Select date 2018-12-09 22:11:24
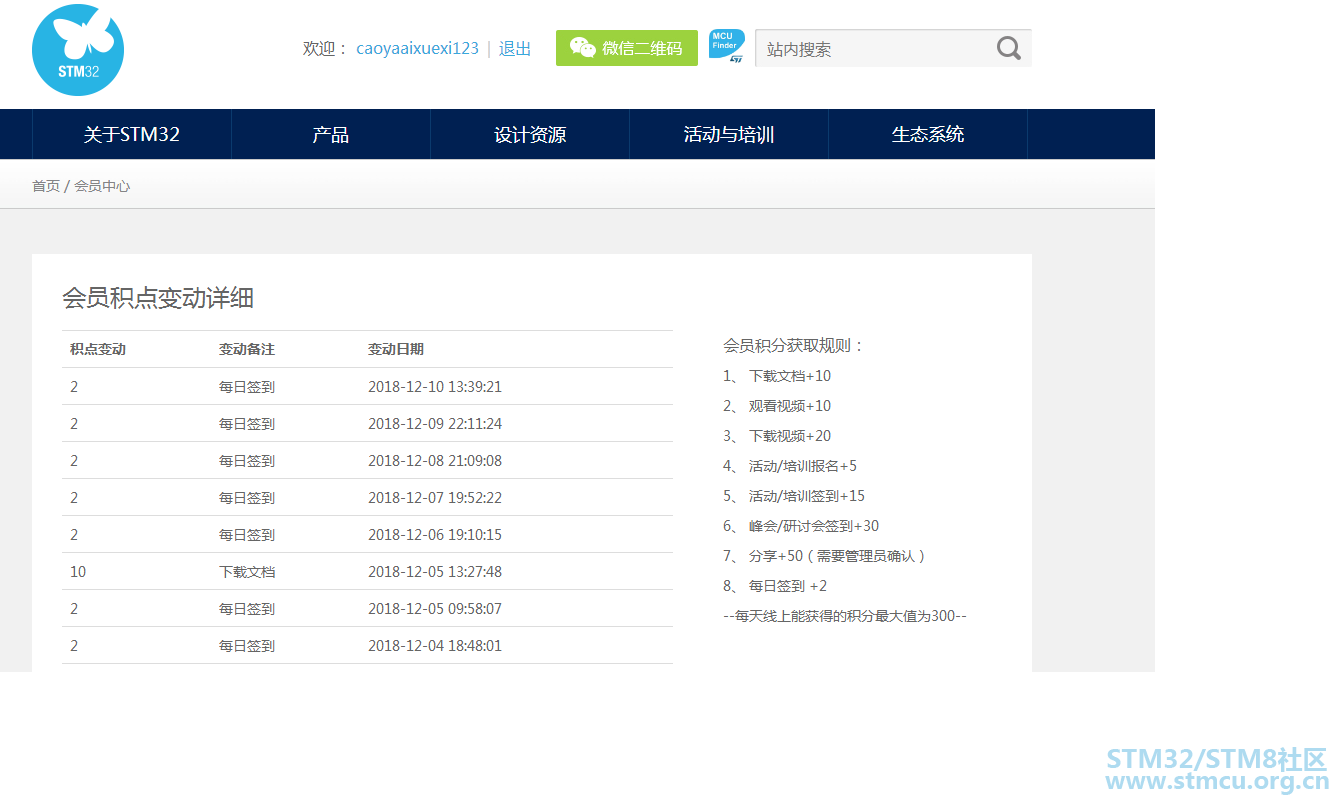Image resolution: width=1338 pixels, height=804 pixels. pyautogui.click(x=435, y=424)
